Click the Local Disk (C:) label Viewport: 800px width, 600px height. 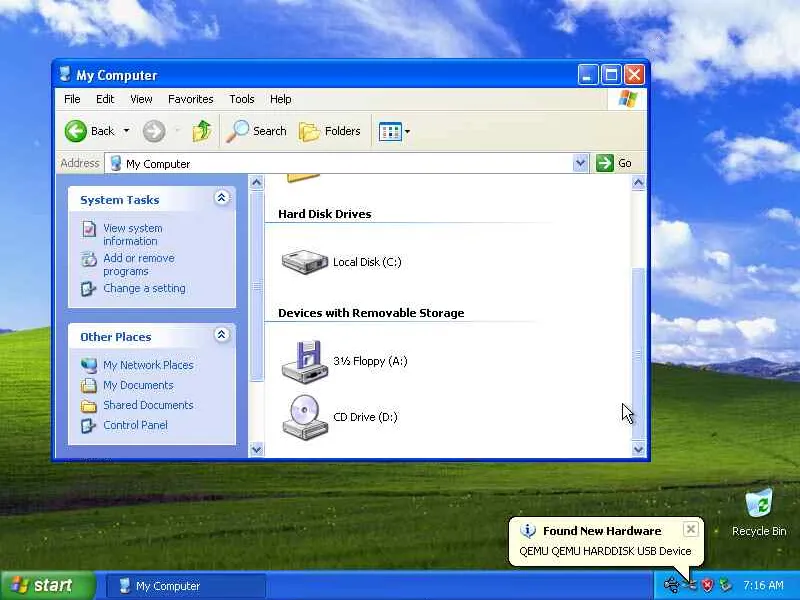pyautogui.click(x=367, y=262)
